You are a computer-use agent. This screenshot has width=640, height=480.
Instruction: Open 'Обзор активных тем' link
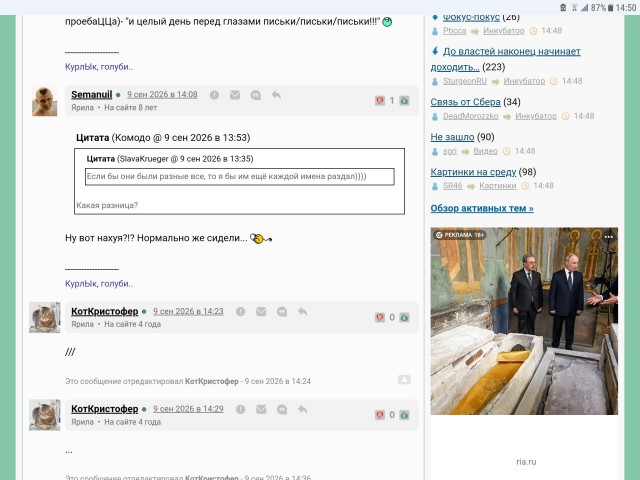482,209
